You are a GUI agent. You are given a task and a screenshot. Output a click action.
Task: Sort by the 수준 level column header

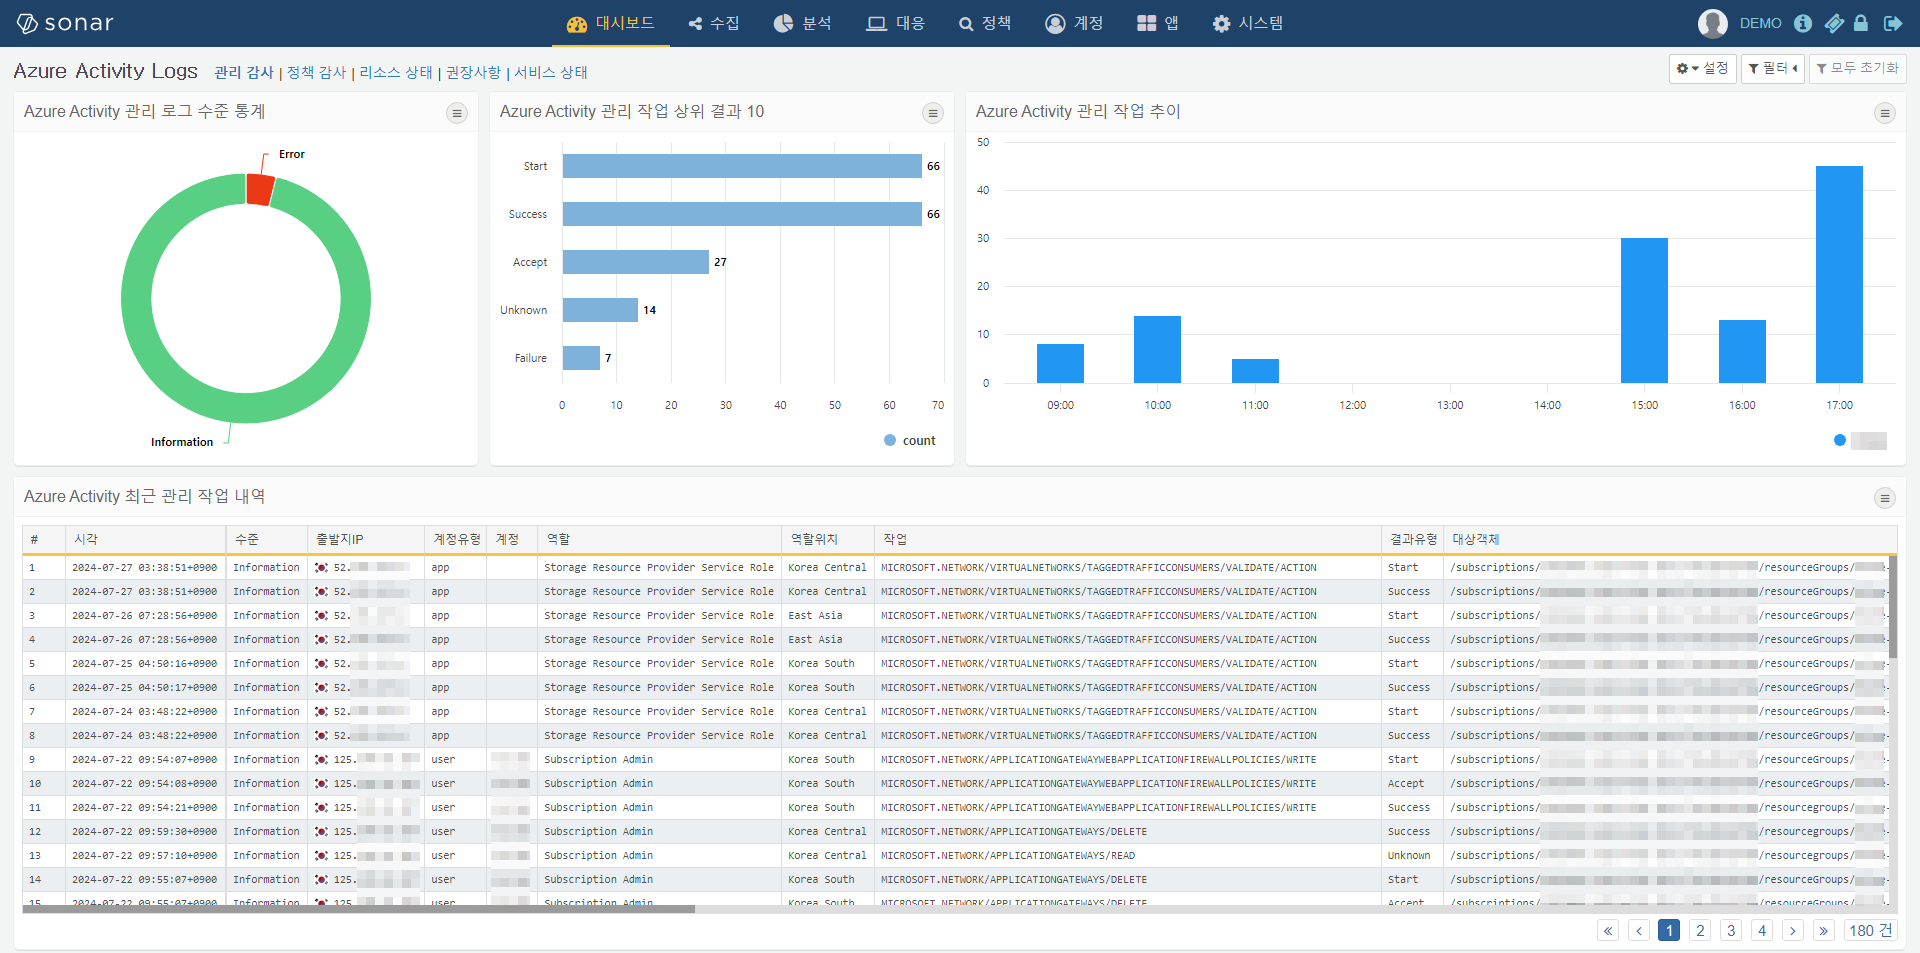point(266,539)
